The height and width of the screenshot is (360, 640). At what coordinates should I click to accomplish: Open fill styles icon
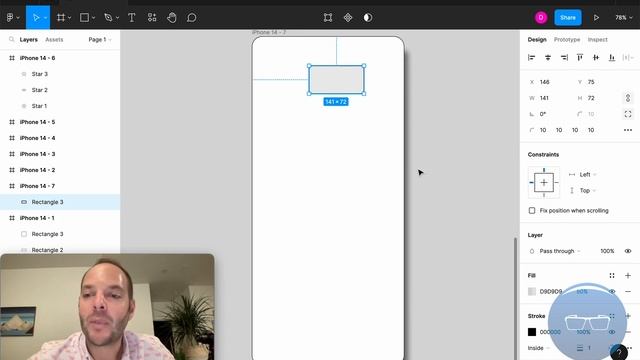[x=612, y=276]
